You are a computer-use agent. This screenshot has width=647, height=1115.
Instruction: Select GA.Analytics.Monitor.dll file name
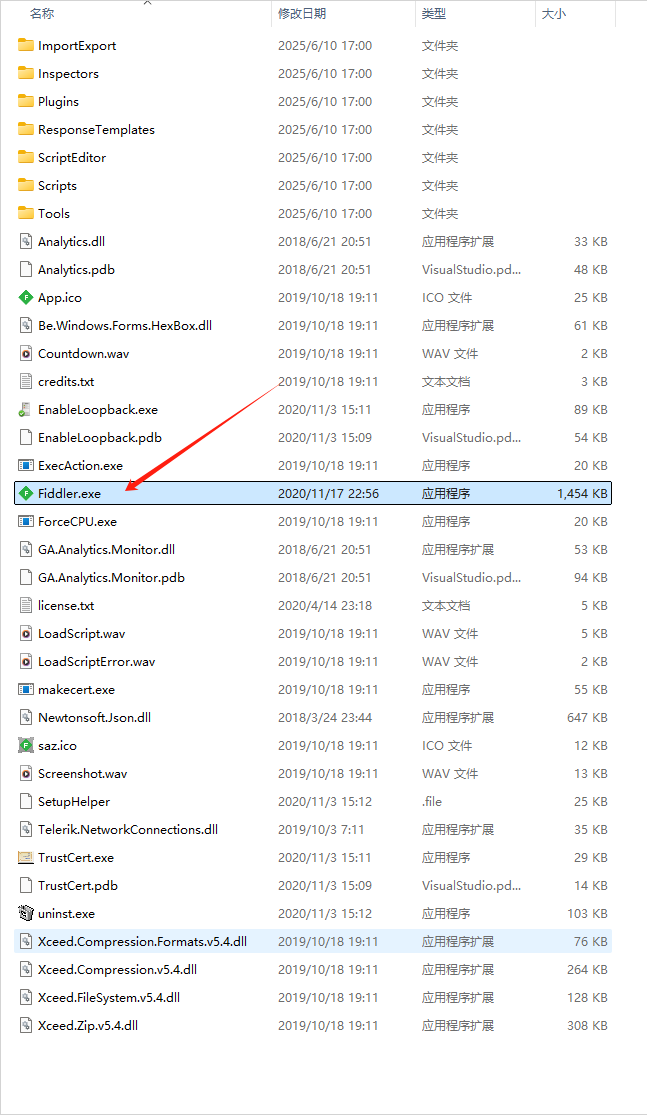click(107, 550)
